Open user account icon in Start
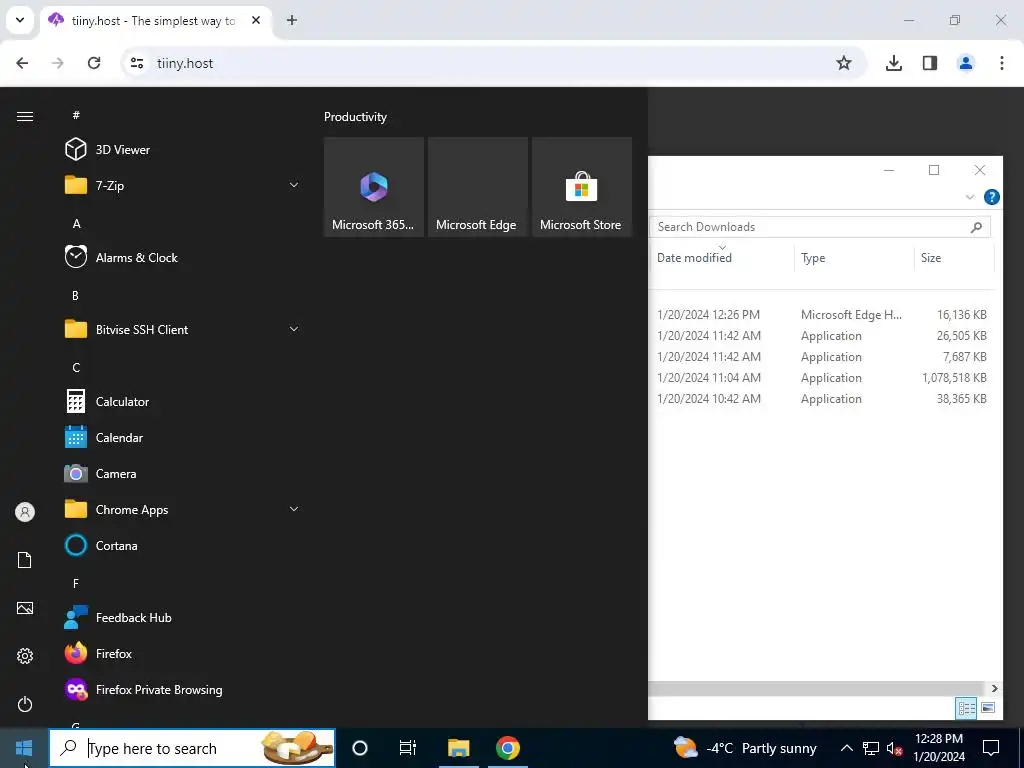The height and width of the screenshot is (768, 1024). [x=25, y=512]
